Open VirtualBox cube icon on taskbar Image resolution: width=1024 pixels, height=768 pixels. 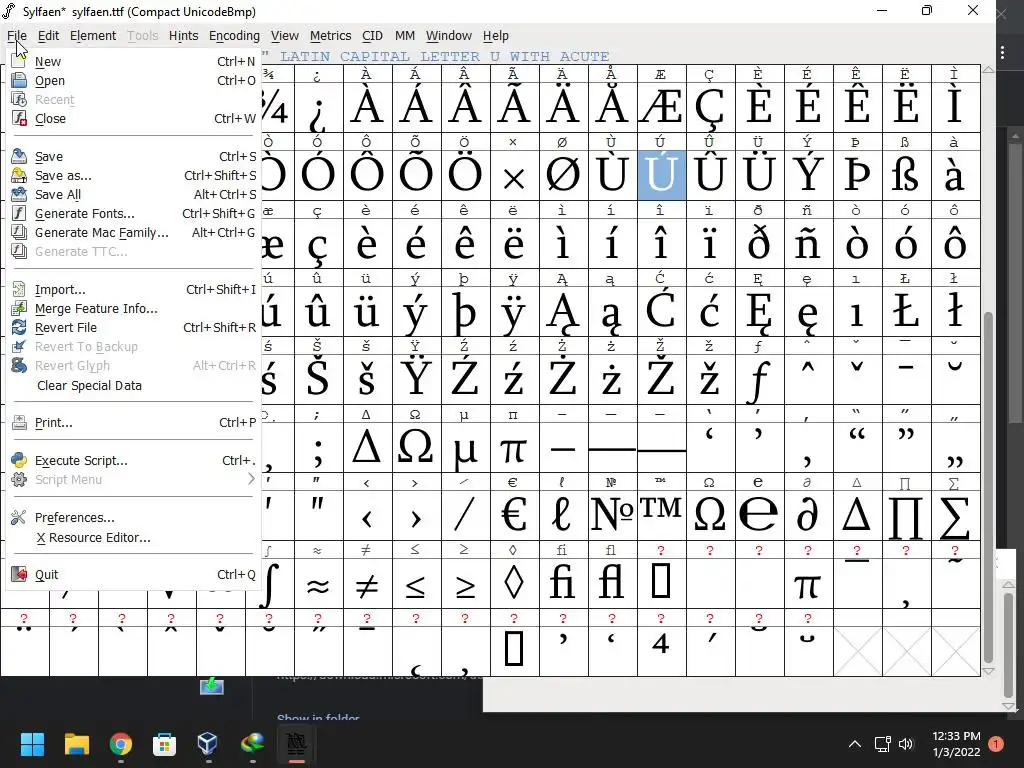(208, 743)
